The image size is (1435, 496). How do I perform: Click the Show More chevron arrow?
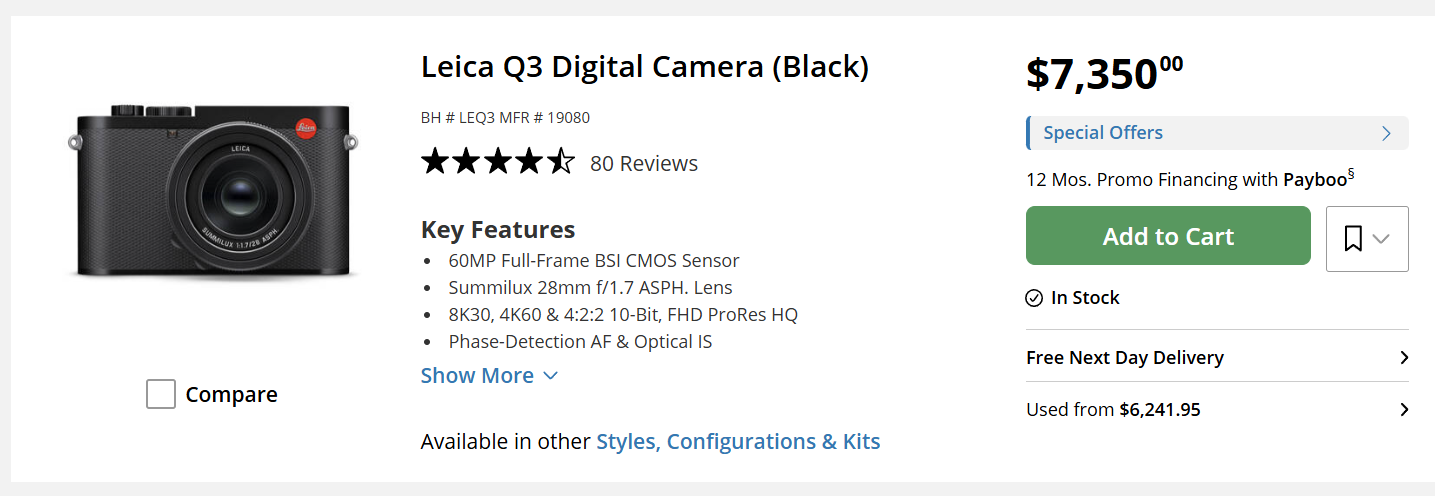click(x=550, y=376)
